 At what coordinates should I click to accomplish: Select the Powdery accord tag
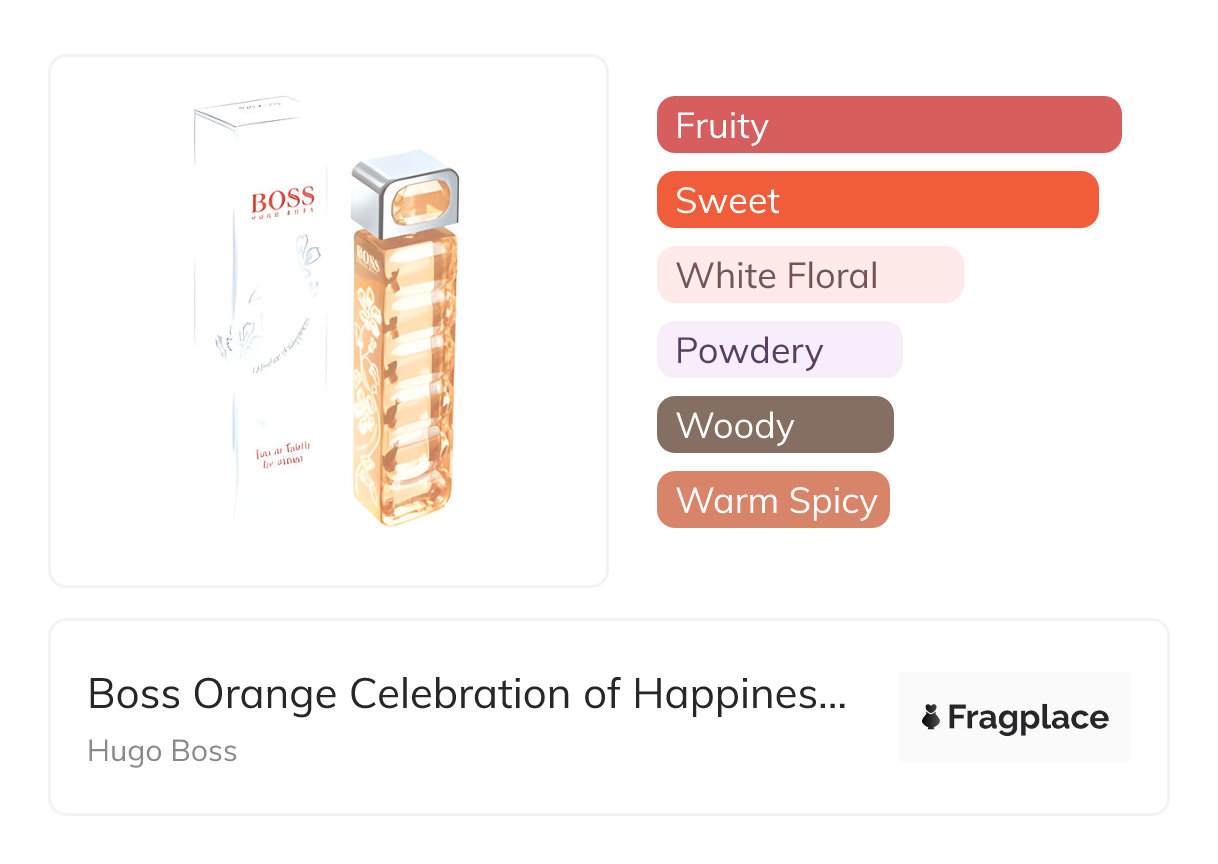(x=779, y=350)
